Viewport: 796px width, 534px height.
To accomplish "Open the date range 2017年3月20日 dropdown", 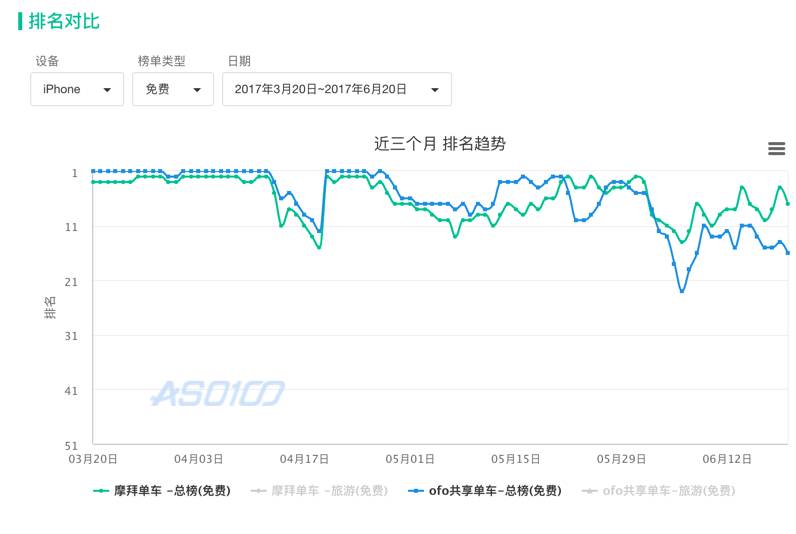I will (x=337, y=89).
